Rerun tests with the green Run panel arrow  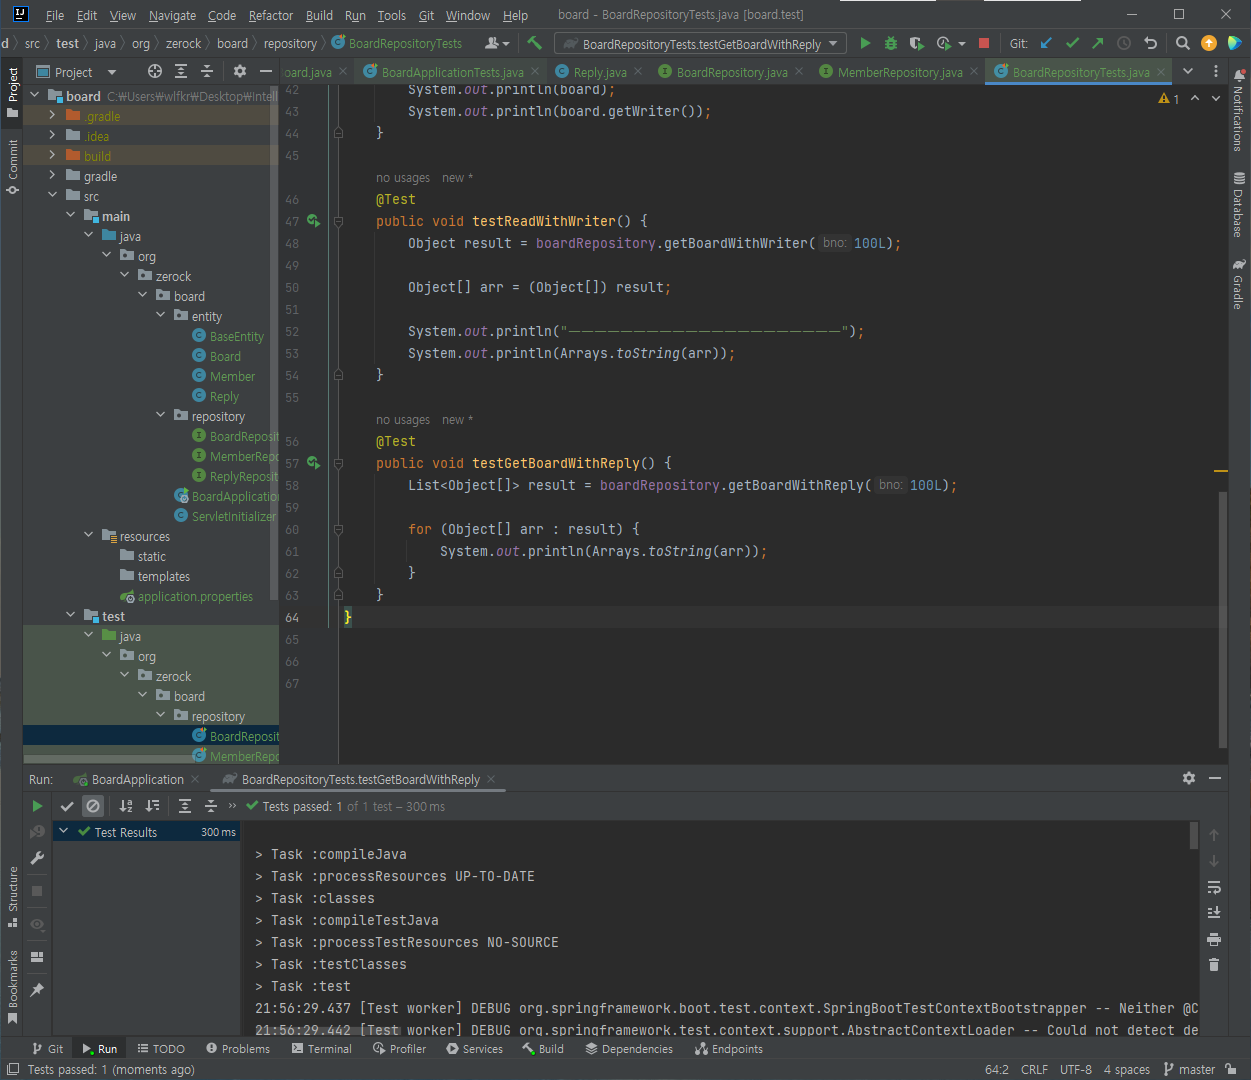(x=37, y=806)
